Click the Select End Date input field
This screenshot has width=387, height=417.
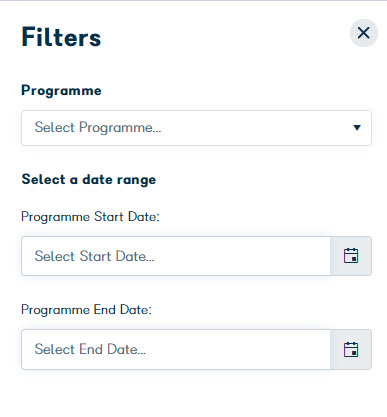pyautogui.click(x=176, y=349)
